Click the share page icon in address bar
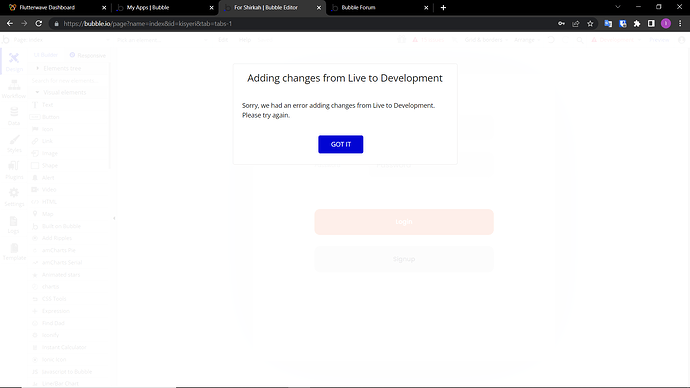This screenshot has width=690, height=388. 576,24
